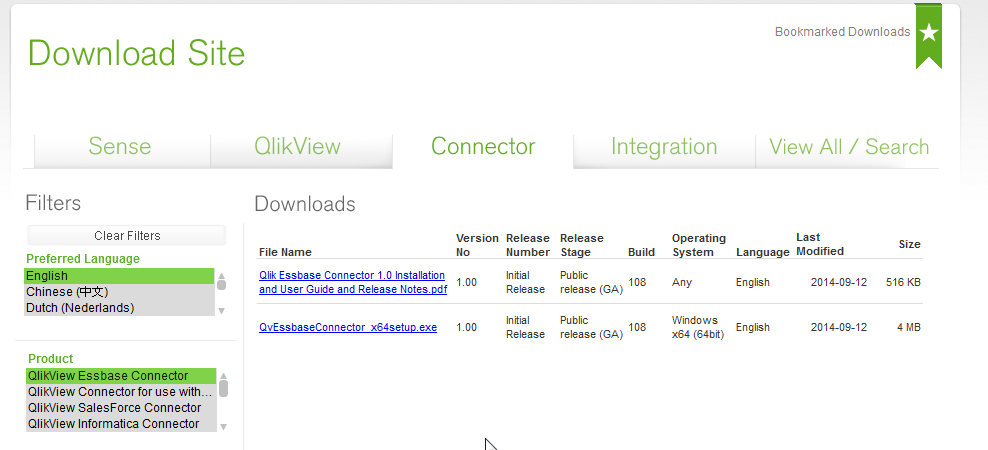This screenshot has width=988, height=450.
Task: Select QlikView SalesForce Connector product
Action: click(121, 408)
